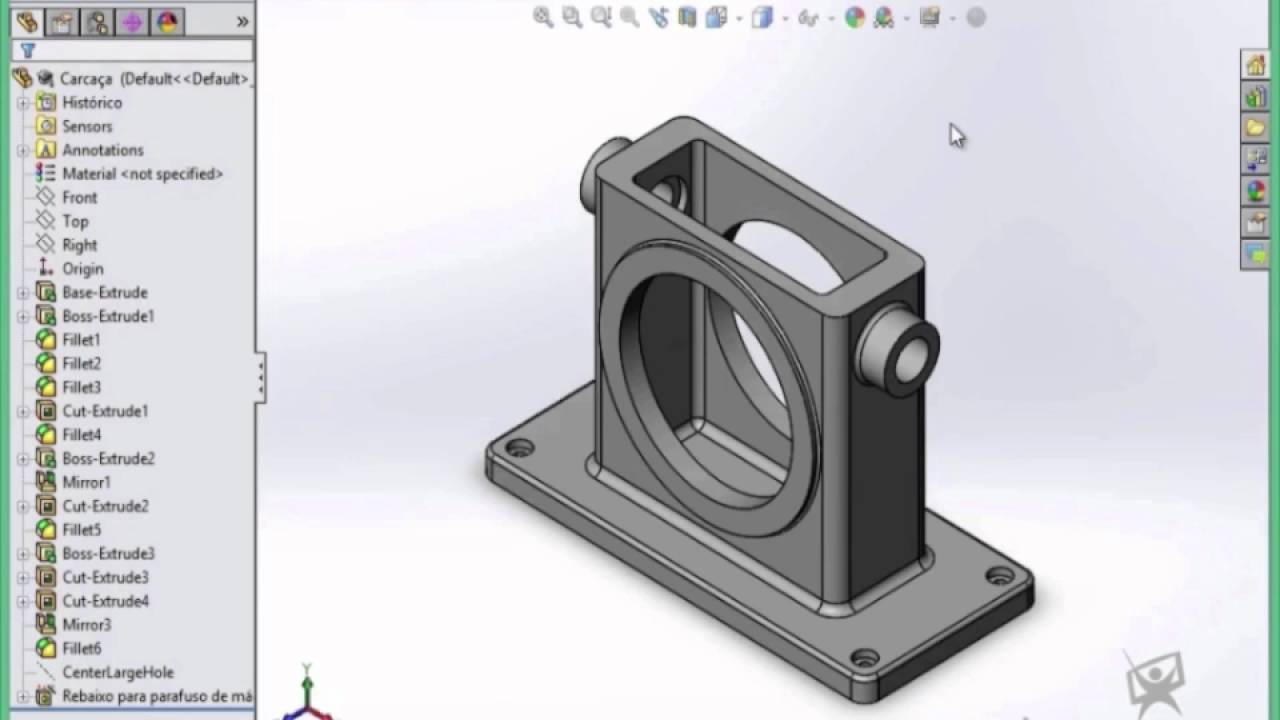Switch to the DimXpertManager tab

tap(132, 21)
